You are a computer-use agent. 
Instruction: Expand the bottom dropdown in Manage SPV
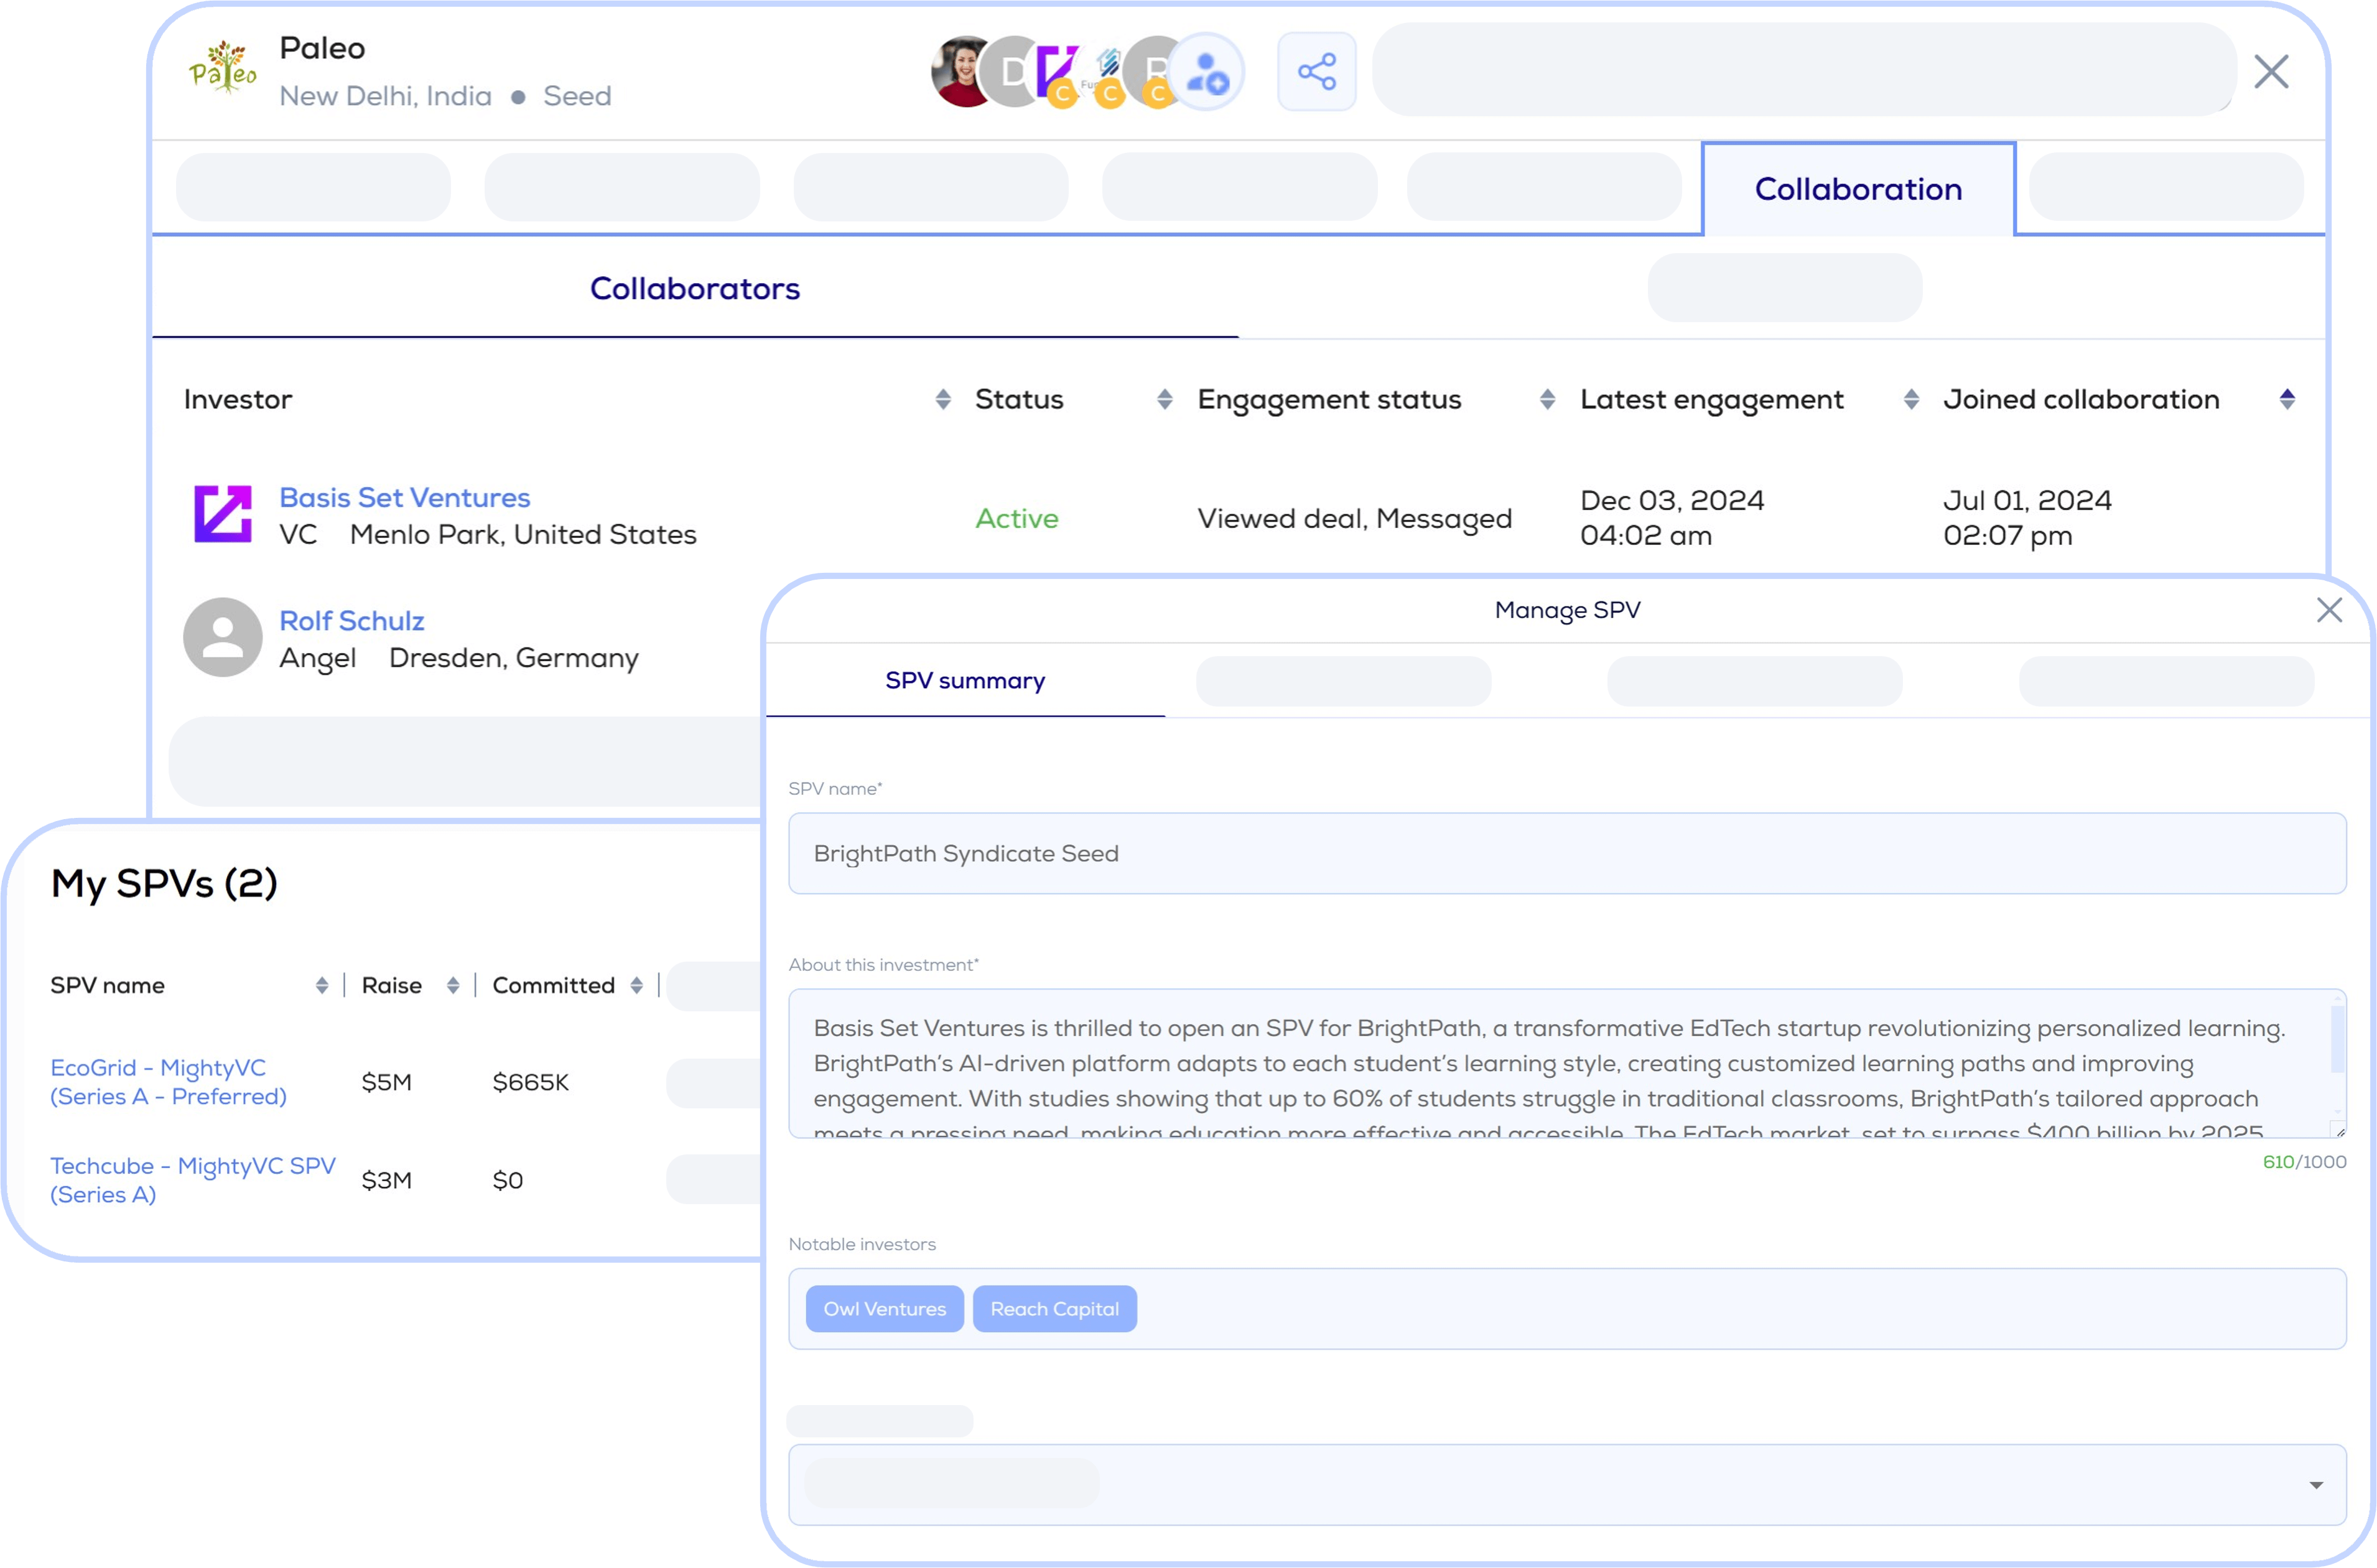point(2315,1486)
